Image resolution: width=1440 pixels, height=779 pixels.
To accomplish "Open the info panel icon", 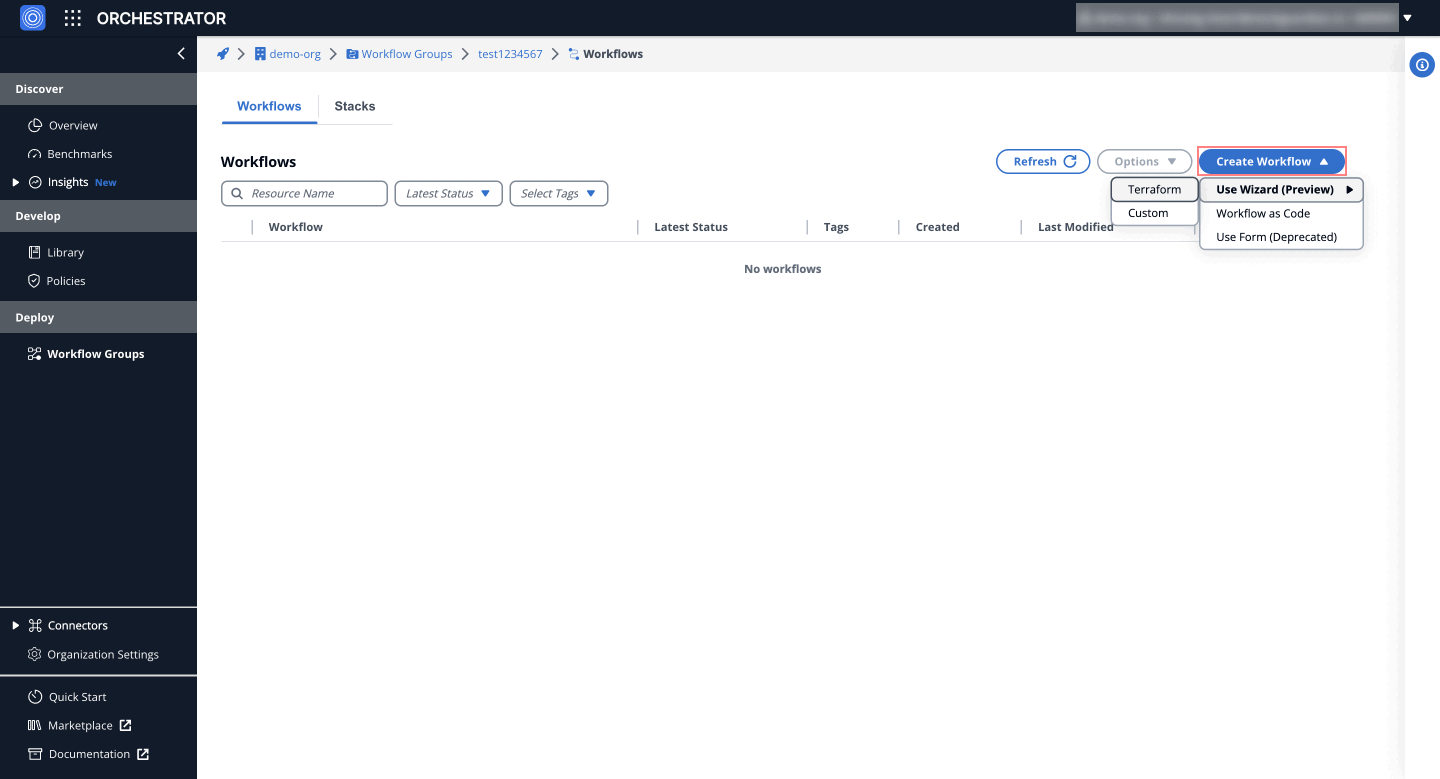I will (x=1421, y=65).
